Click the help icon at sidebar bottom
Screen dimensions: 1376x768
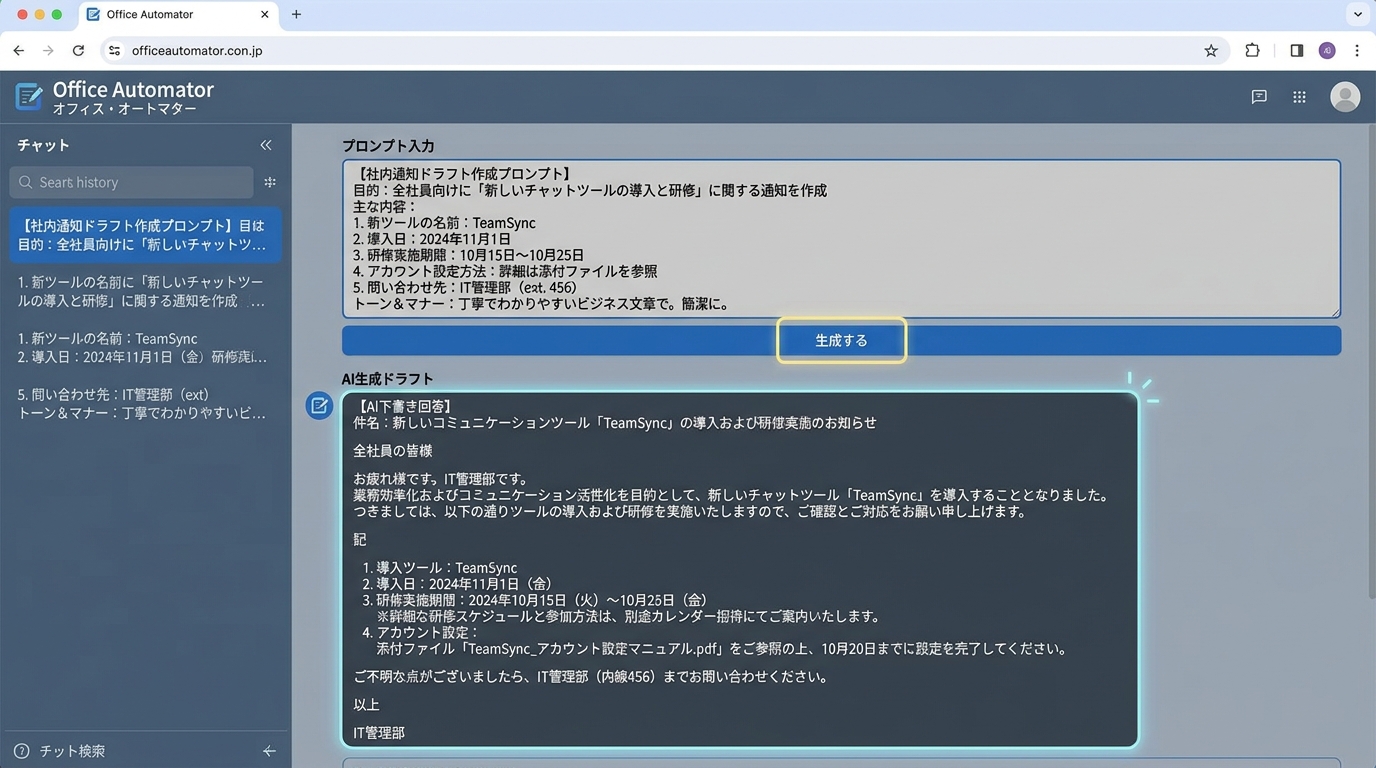coord(21,751)
